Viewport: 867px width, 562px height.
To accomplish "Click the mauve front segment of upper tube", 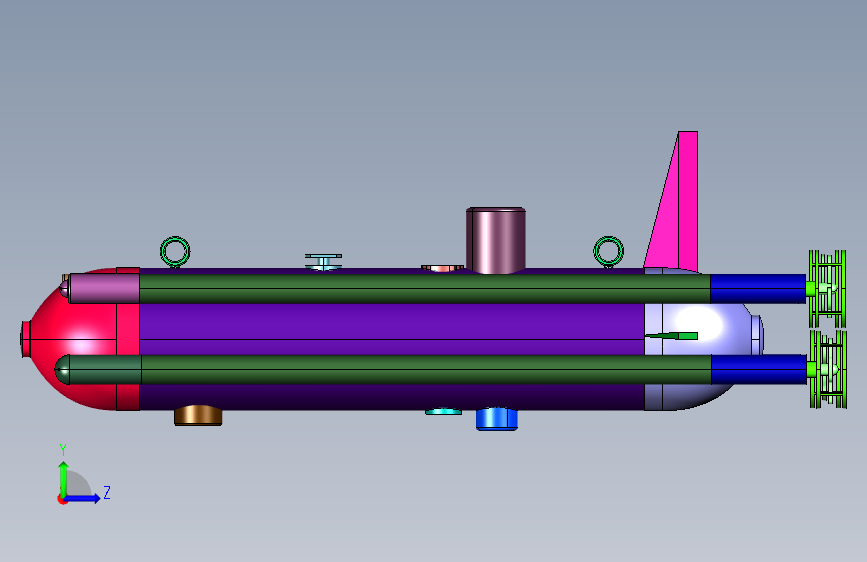I will click(104, 288).
